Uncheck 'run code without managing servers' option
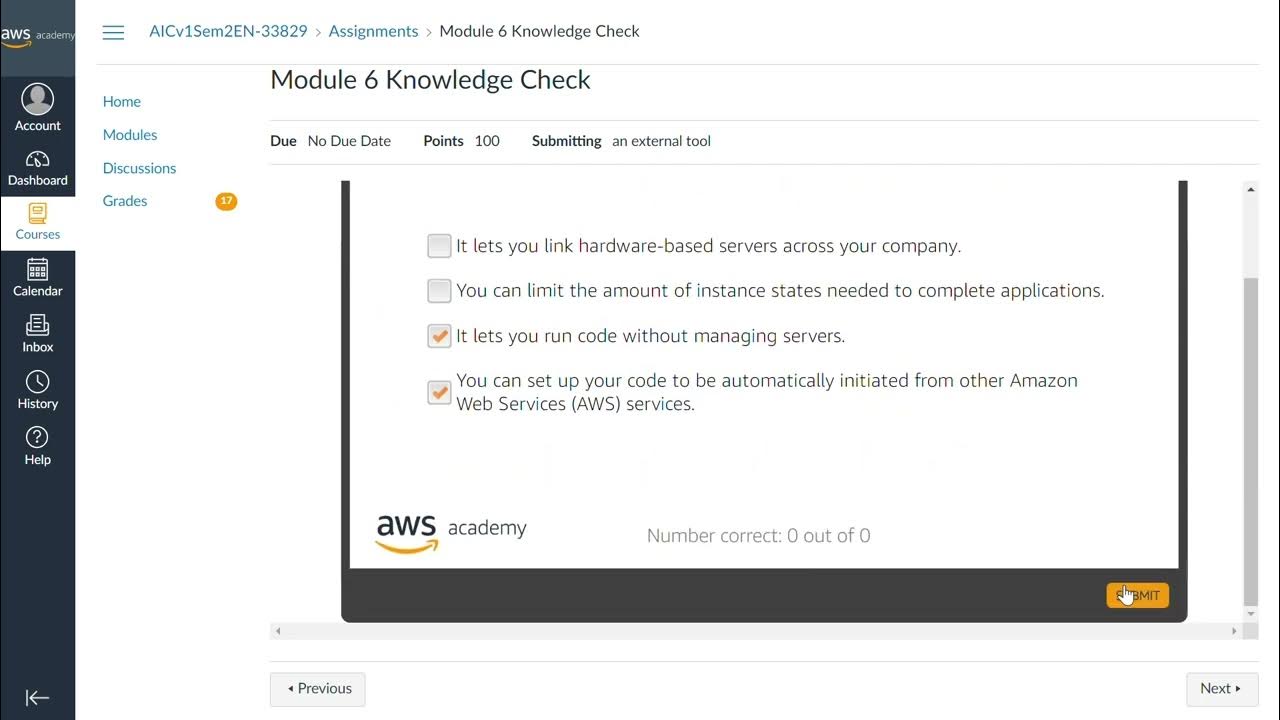Screen dimensions: 1280x720 [x=439, y=336]
